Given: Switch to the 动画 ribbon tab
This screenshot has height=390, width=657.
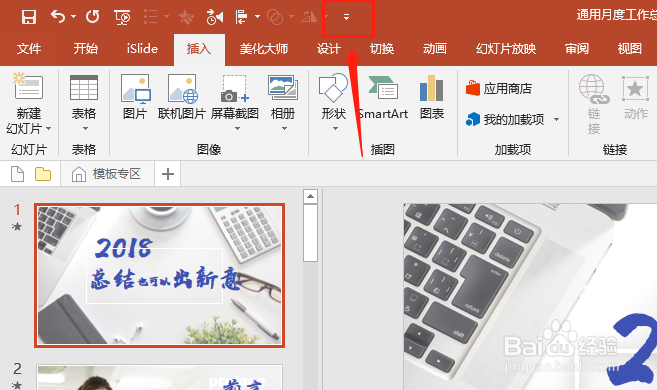Looking at the screenshot, I should (x=435, y=49).
